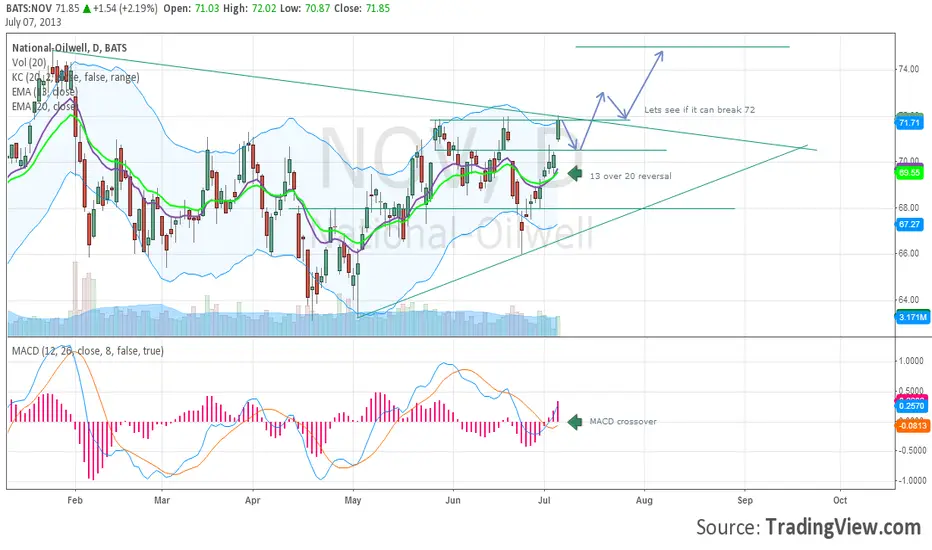Click the Vol (20) indicator legend
Screen dimensions: 932x550
[29, 62]
